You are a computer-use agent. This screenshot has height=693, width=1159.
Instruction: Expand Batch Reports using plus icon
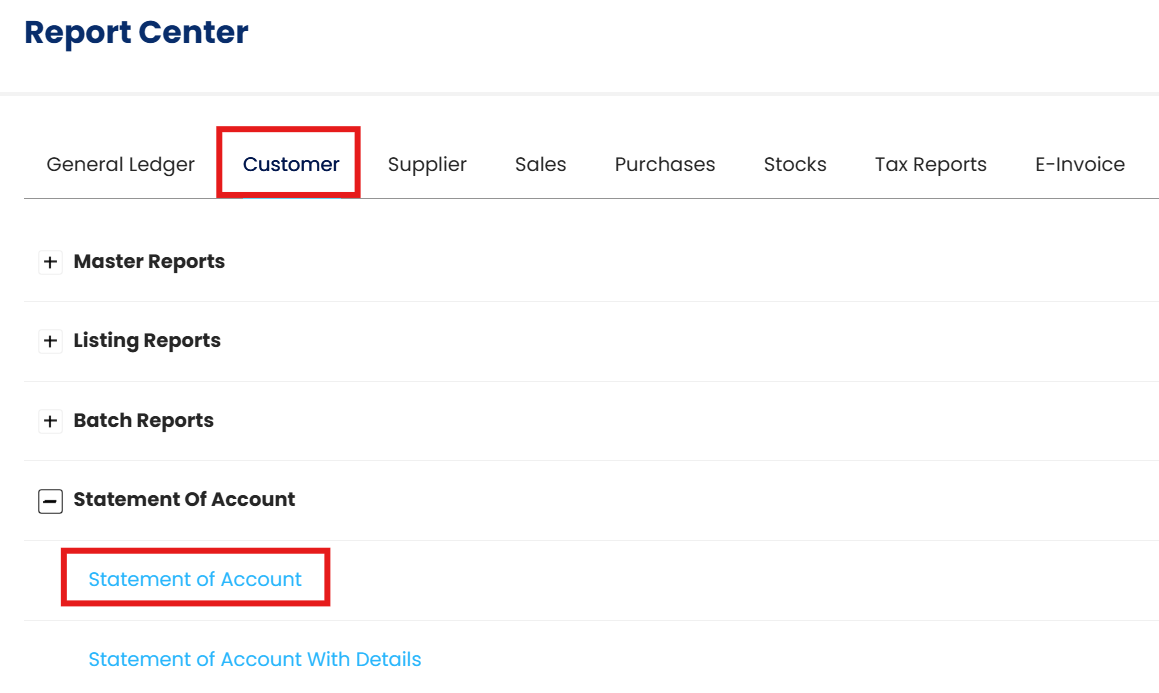50,422
